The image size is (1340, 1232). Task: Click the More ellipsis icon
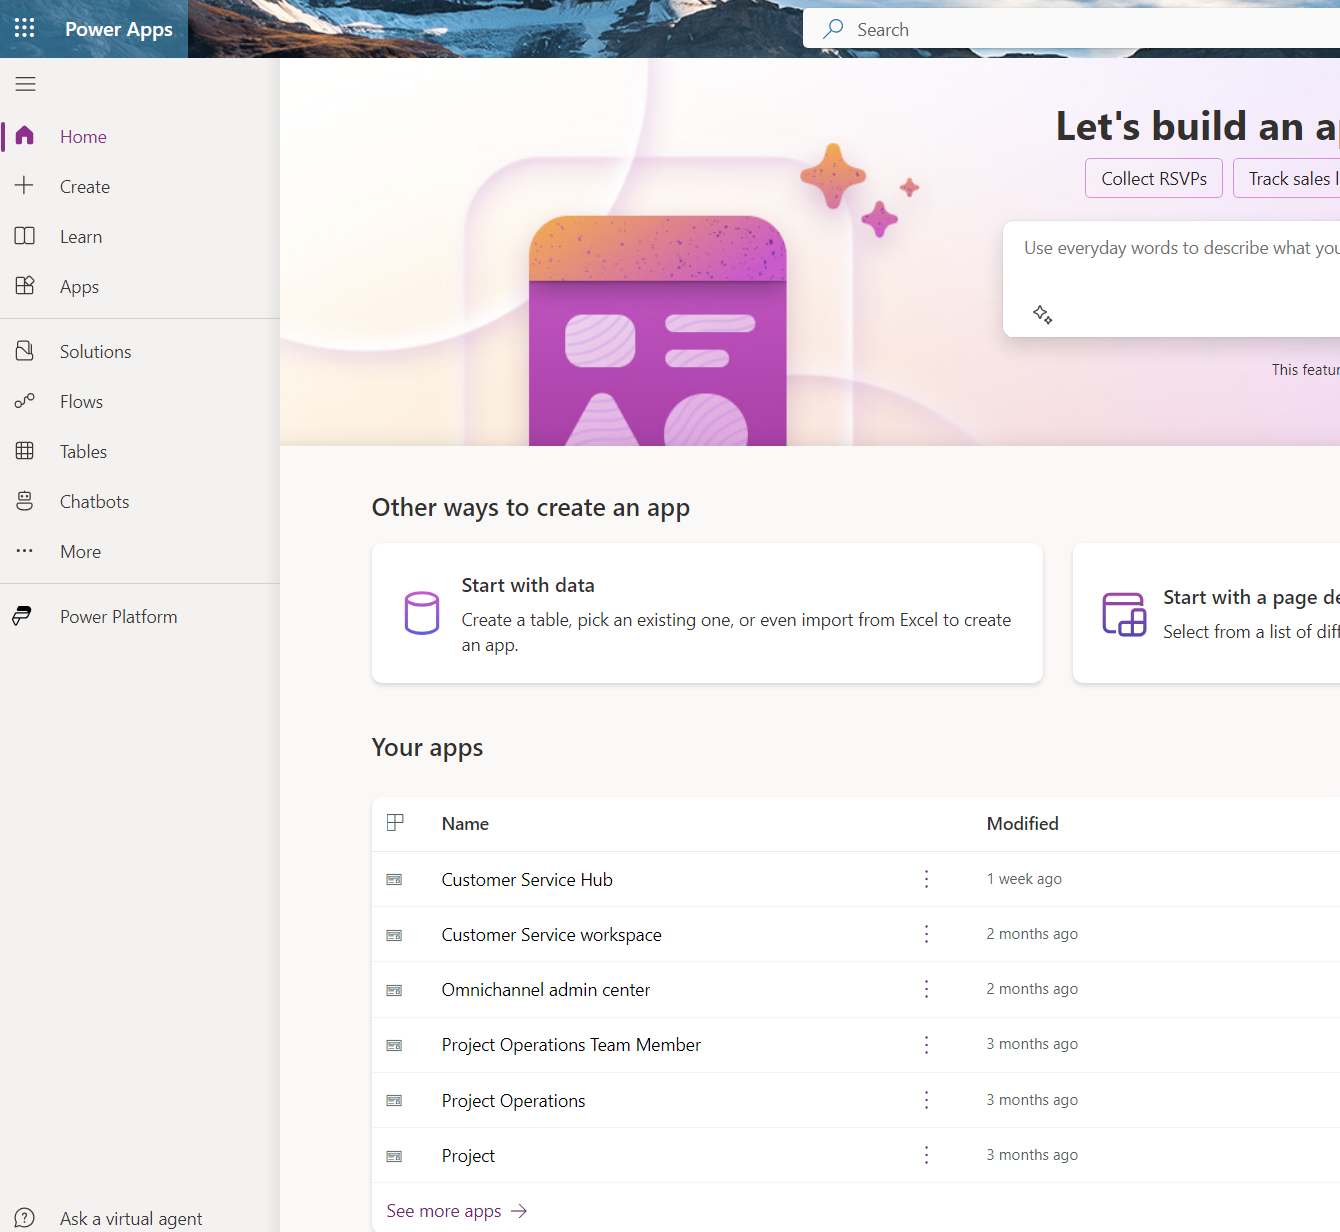point(25,551)
